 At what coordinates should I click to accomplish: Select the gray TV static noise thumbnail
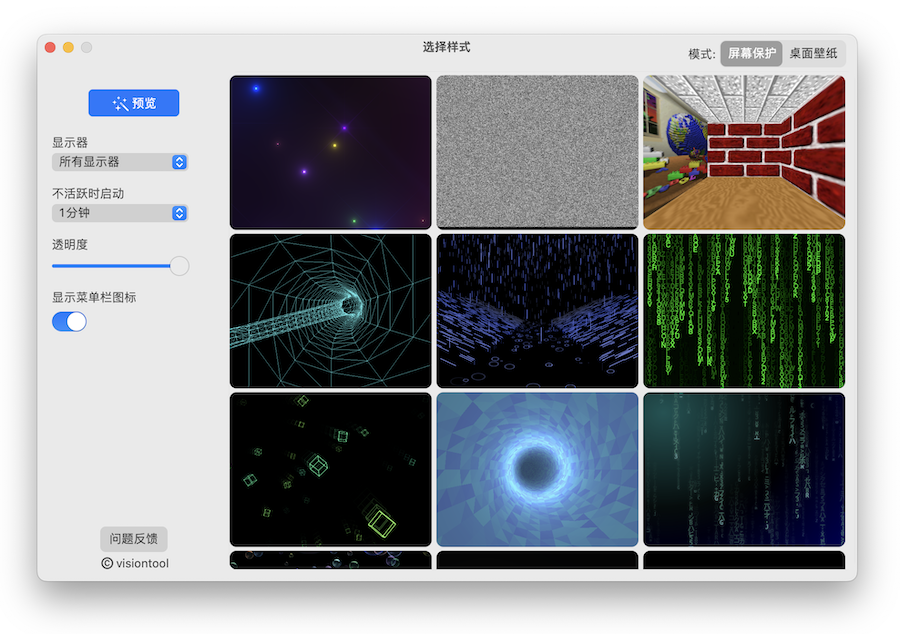click(537, 152)
